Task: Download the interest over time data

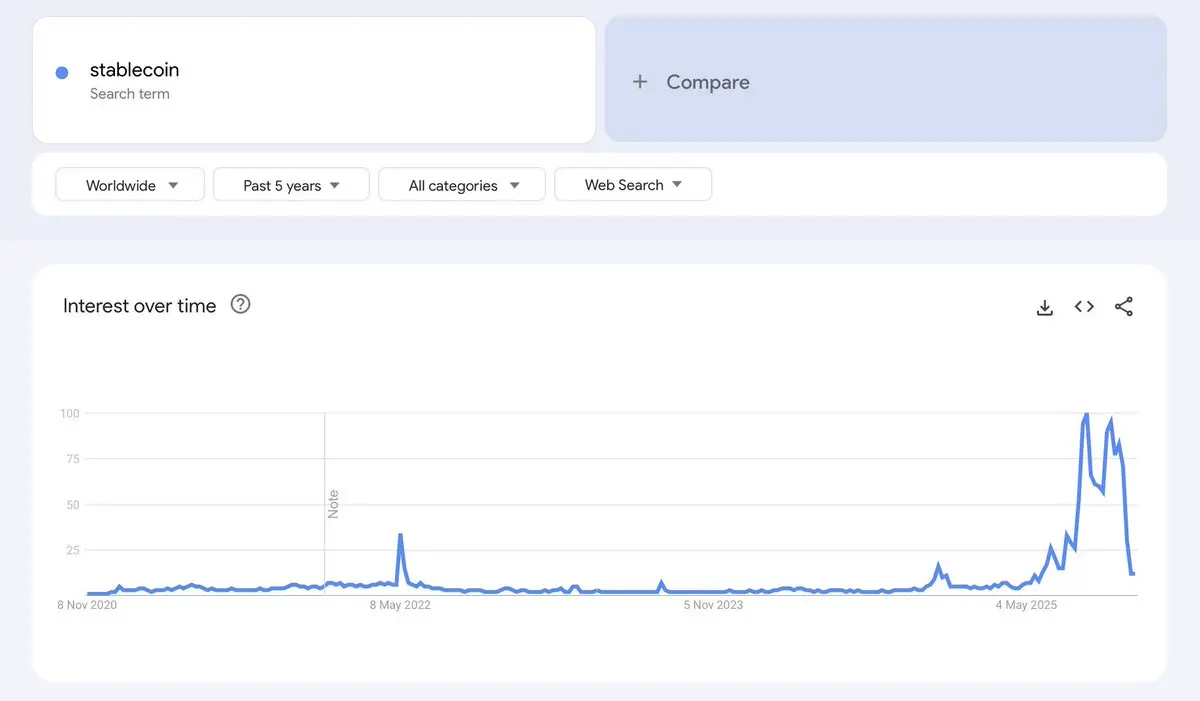Action: 1044,307
